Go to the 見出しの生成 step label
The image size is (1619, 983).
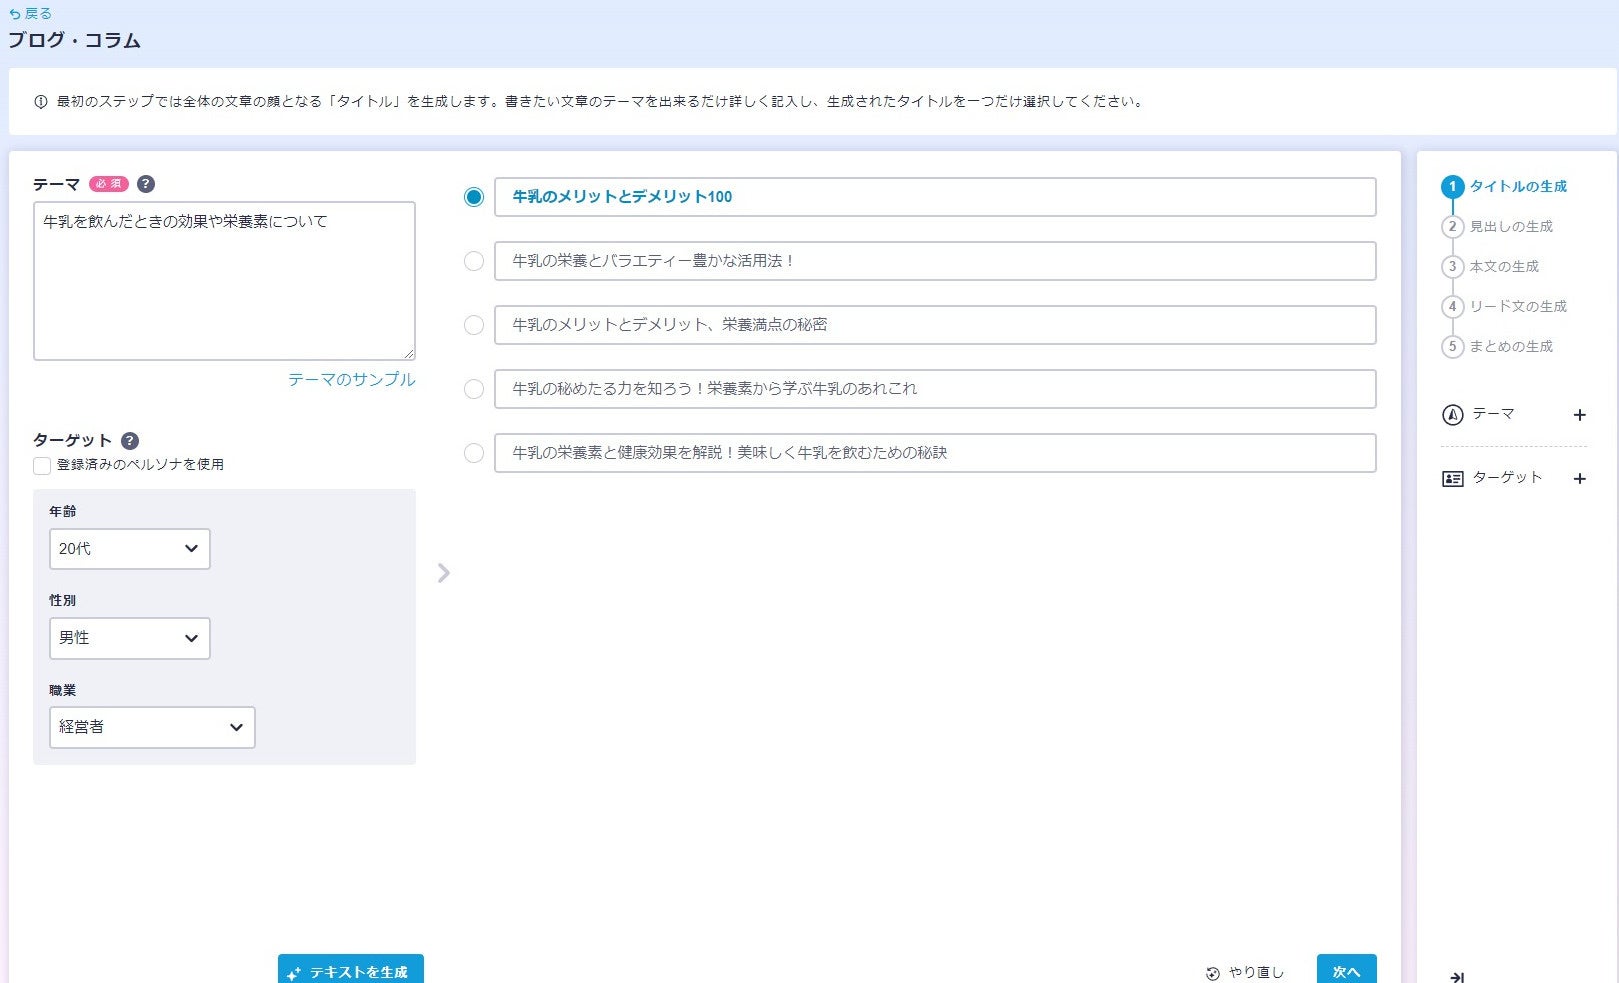(x=1511, y=227)
